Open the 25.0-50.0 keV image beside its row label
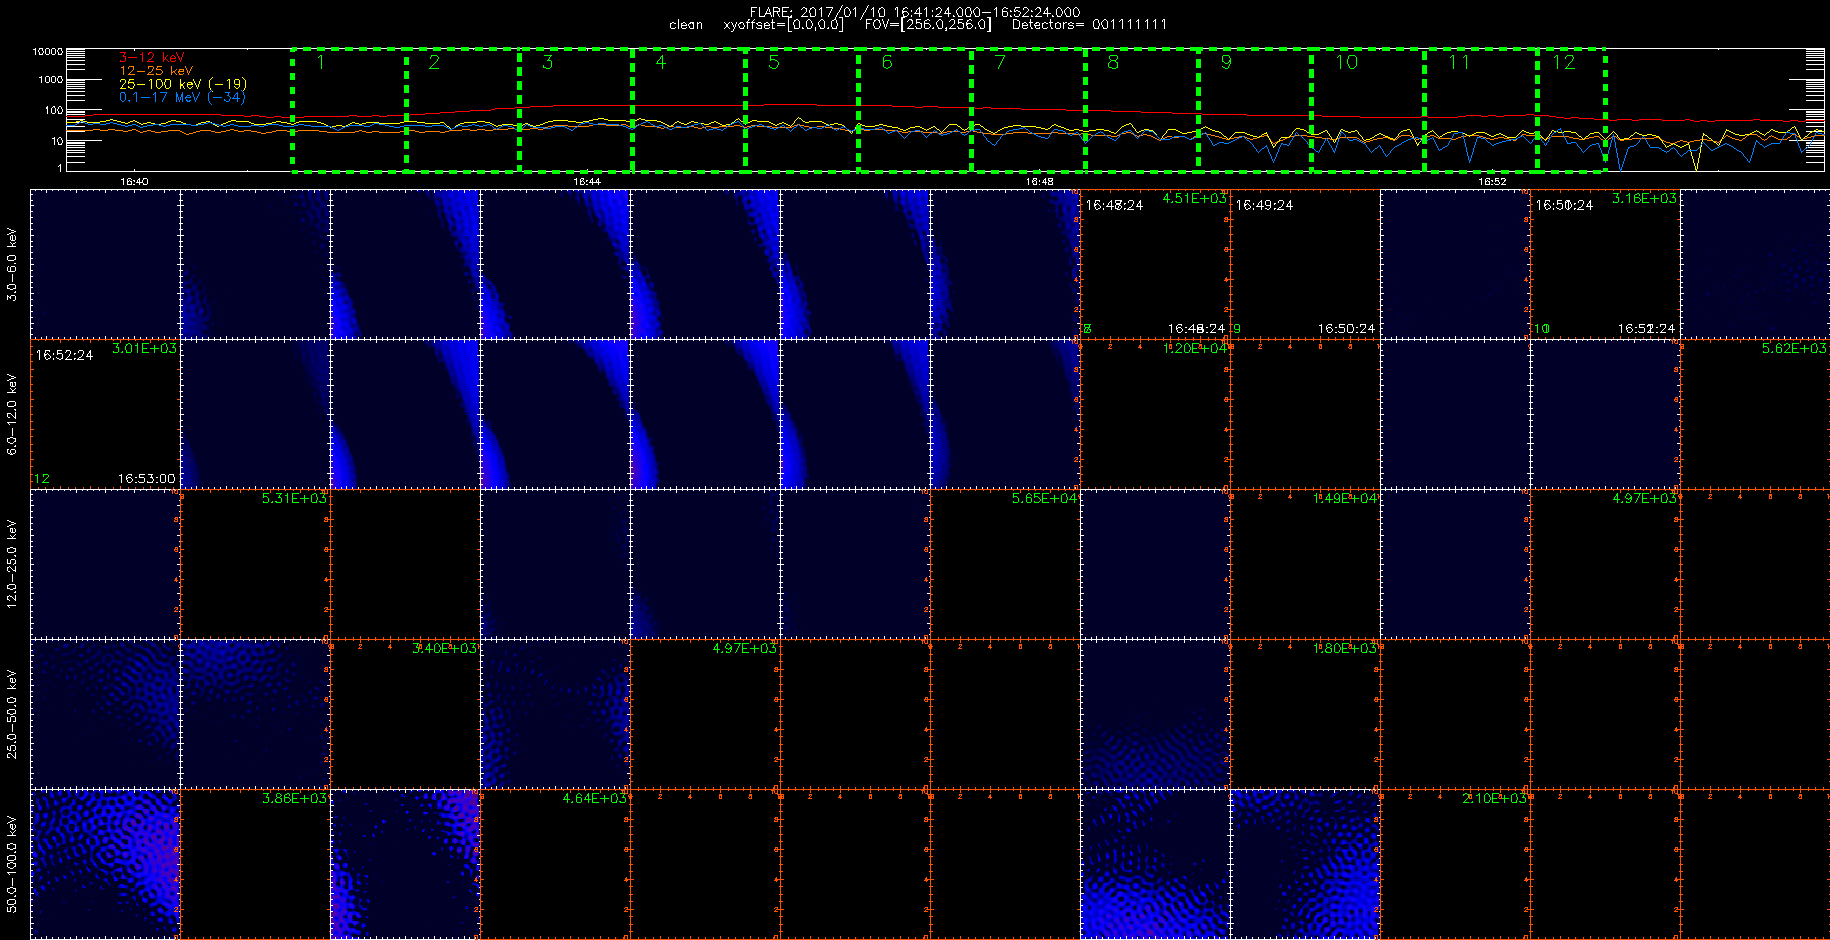Image resolution: width=1830 pixels, height=940 pixels. [105, 714]
